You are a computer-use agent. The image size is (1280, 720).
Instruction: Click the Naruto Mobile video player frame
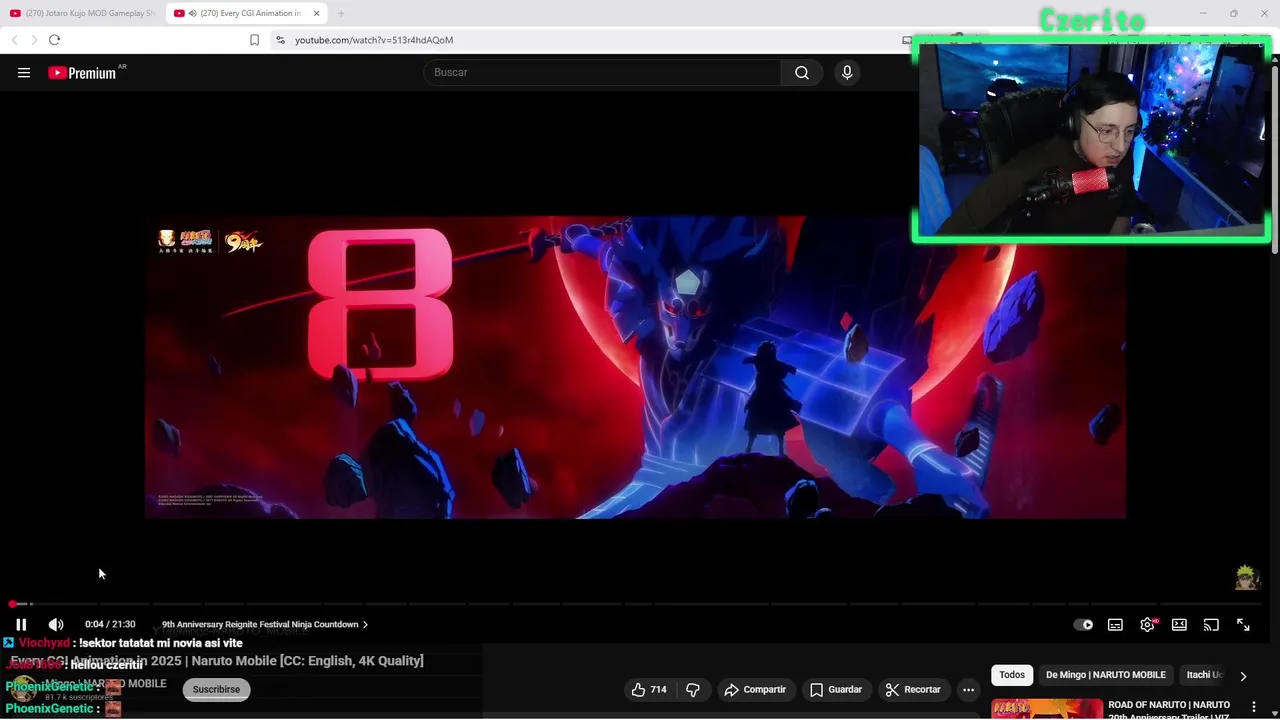[x=635, y=367]
